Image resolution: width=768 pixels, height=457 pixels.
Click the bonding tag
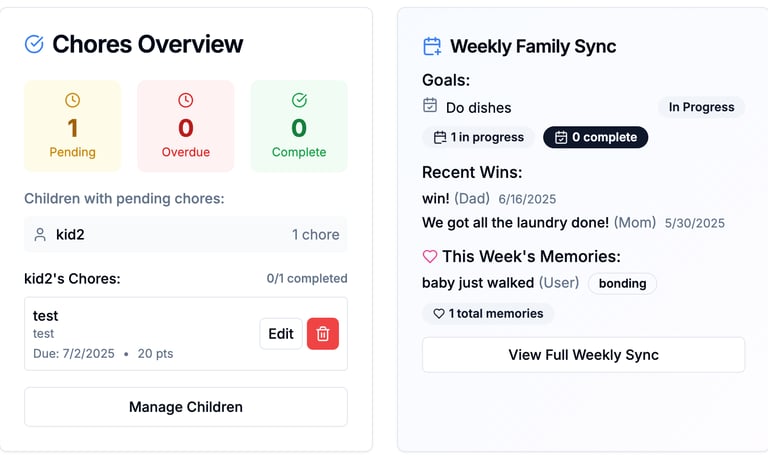coord(622,283)
